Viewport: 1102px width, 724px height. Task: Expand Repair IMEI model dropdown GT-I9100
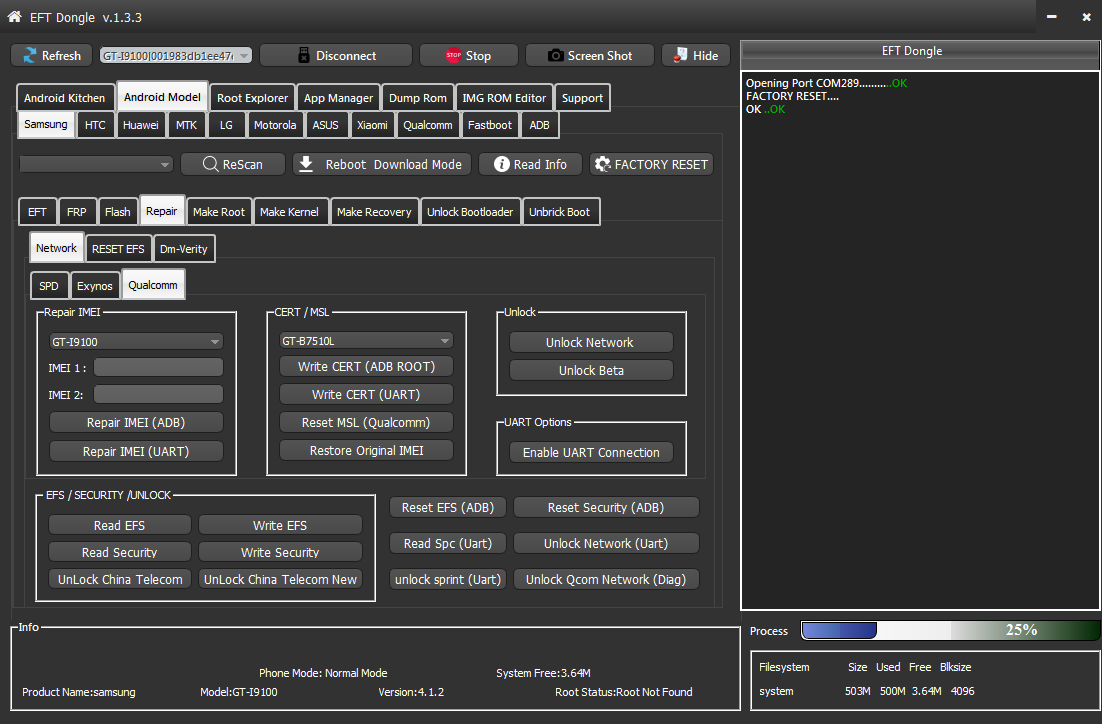(136, 342)
